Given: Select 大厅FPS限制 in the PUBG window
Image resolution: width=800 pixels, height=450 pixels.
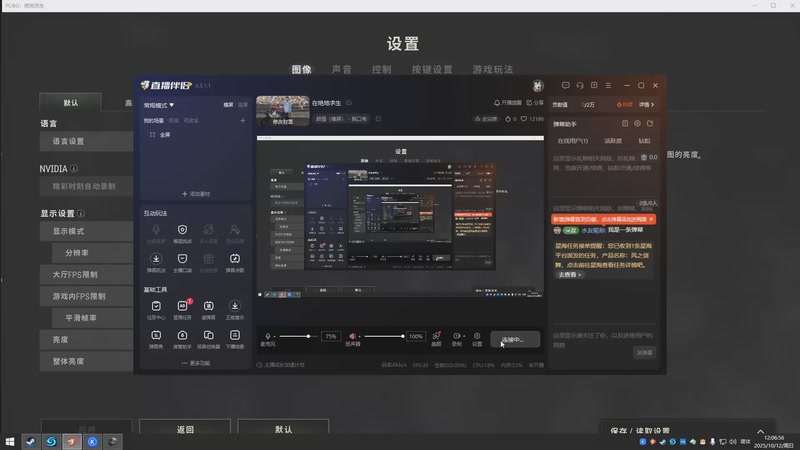Looking at the screenshot, I should [x=87, y=274].
